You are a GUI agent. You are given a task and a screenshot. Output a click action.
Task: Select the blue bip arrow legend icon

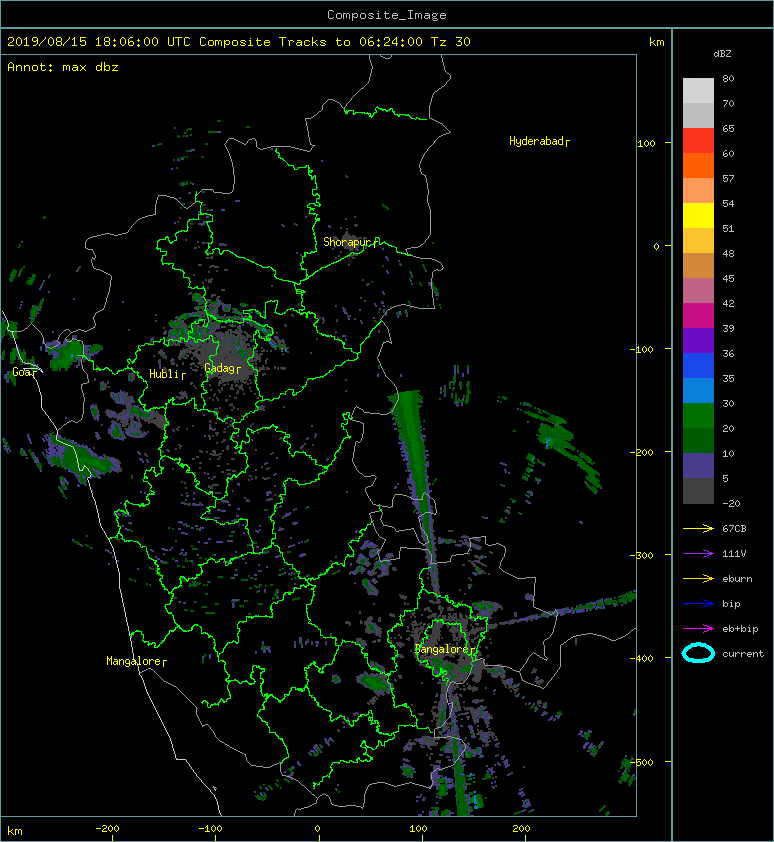tap(698, 604)
